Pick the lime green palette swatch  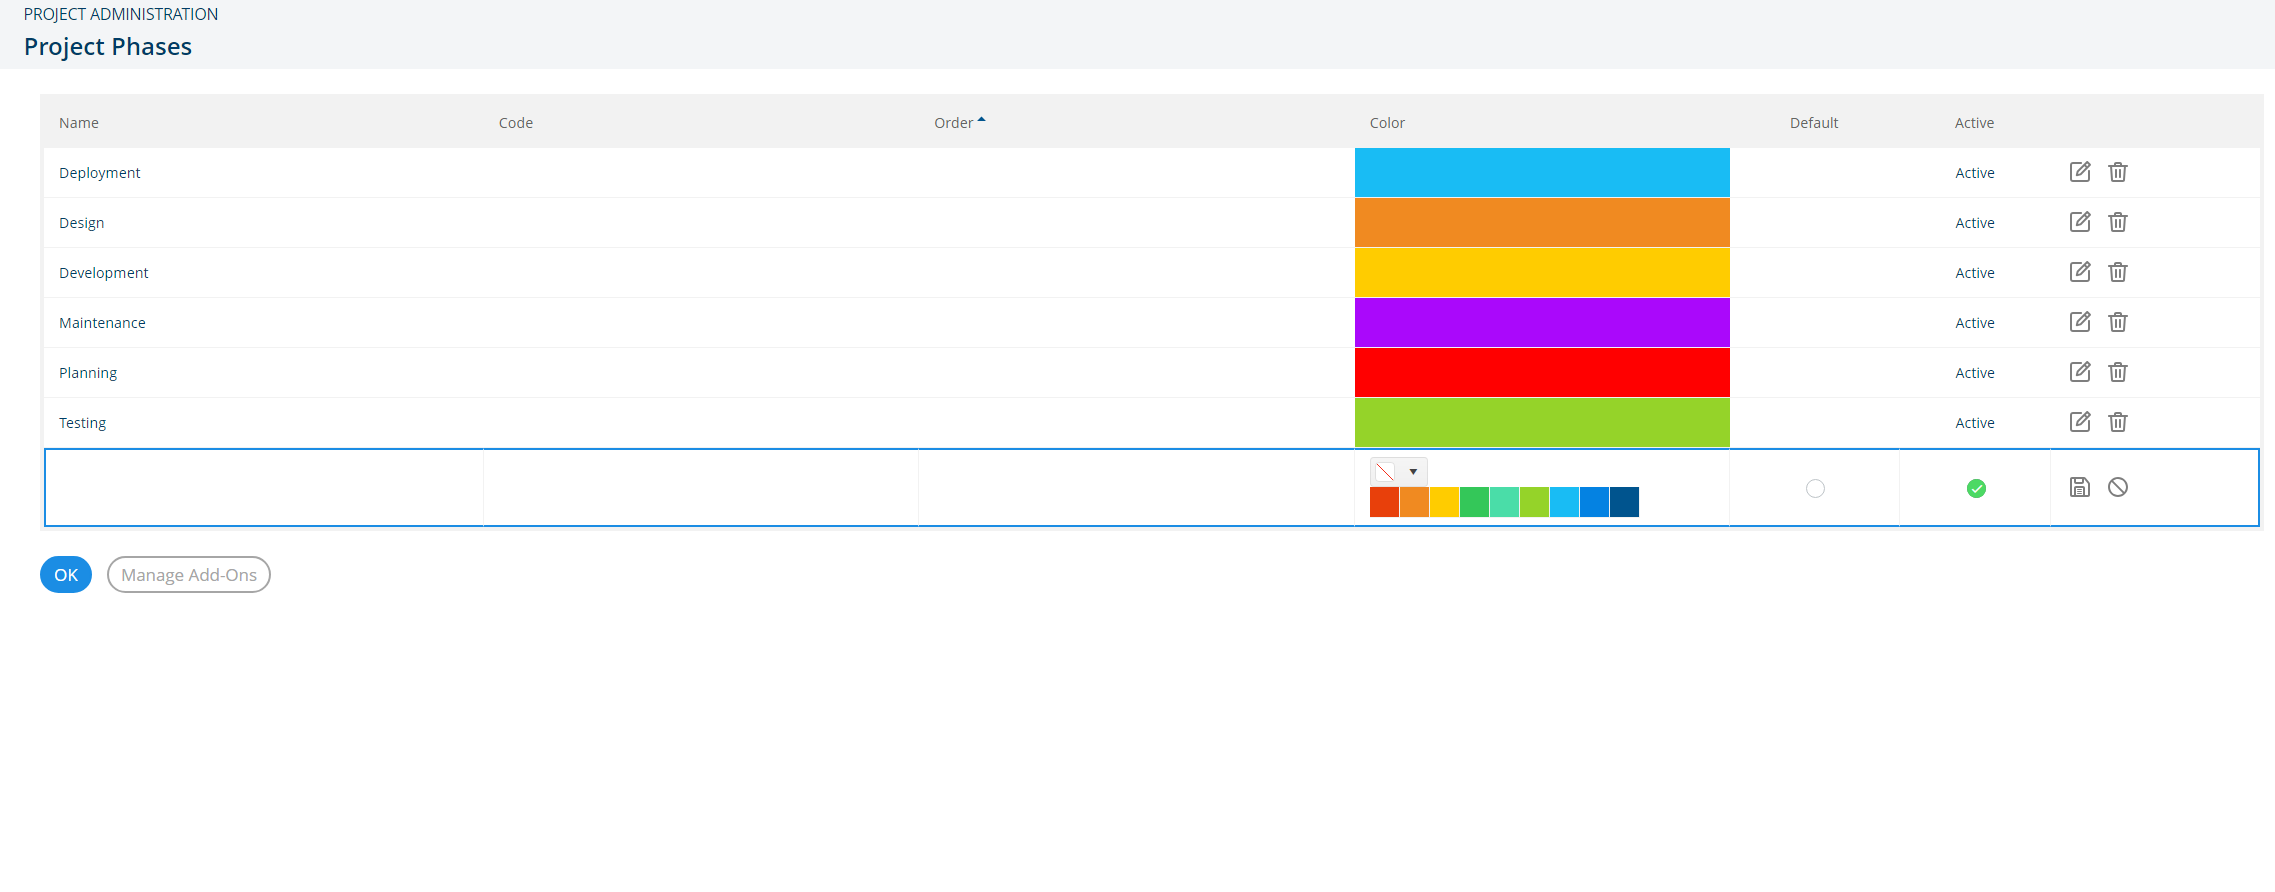click(x=1535, y=502)
